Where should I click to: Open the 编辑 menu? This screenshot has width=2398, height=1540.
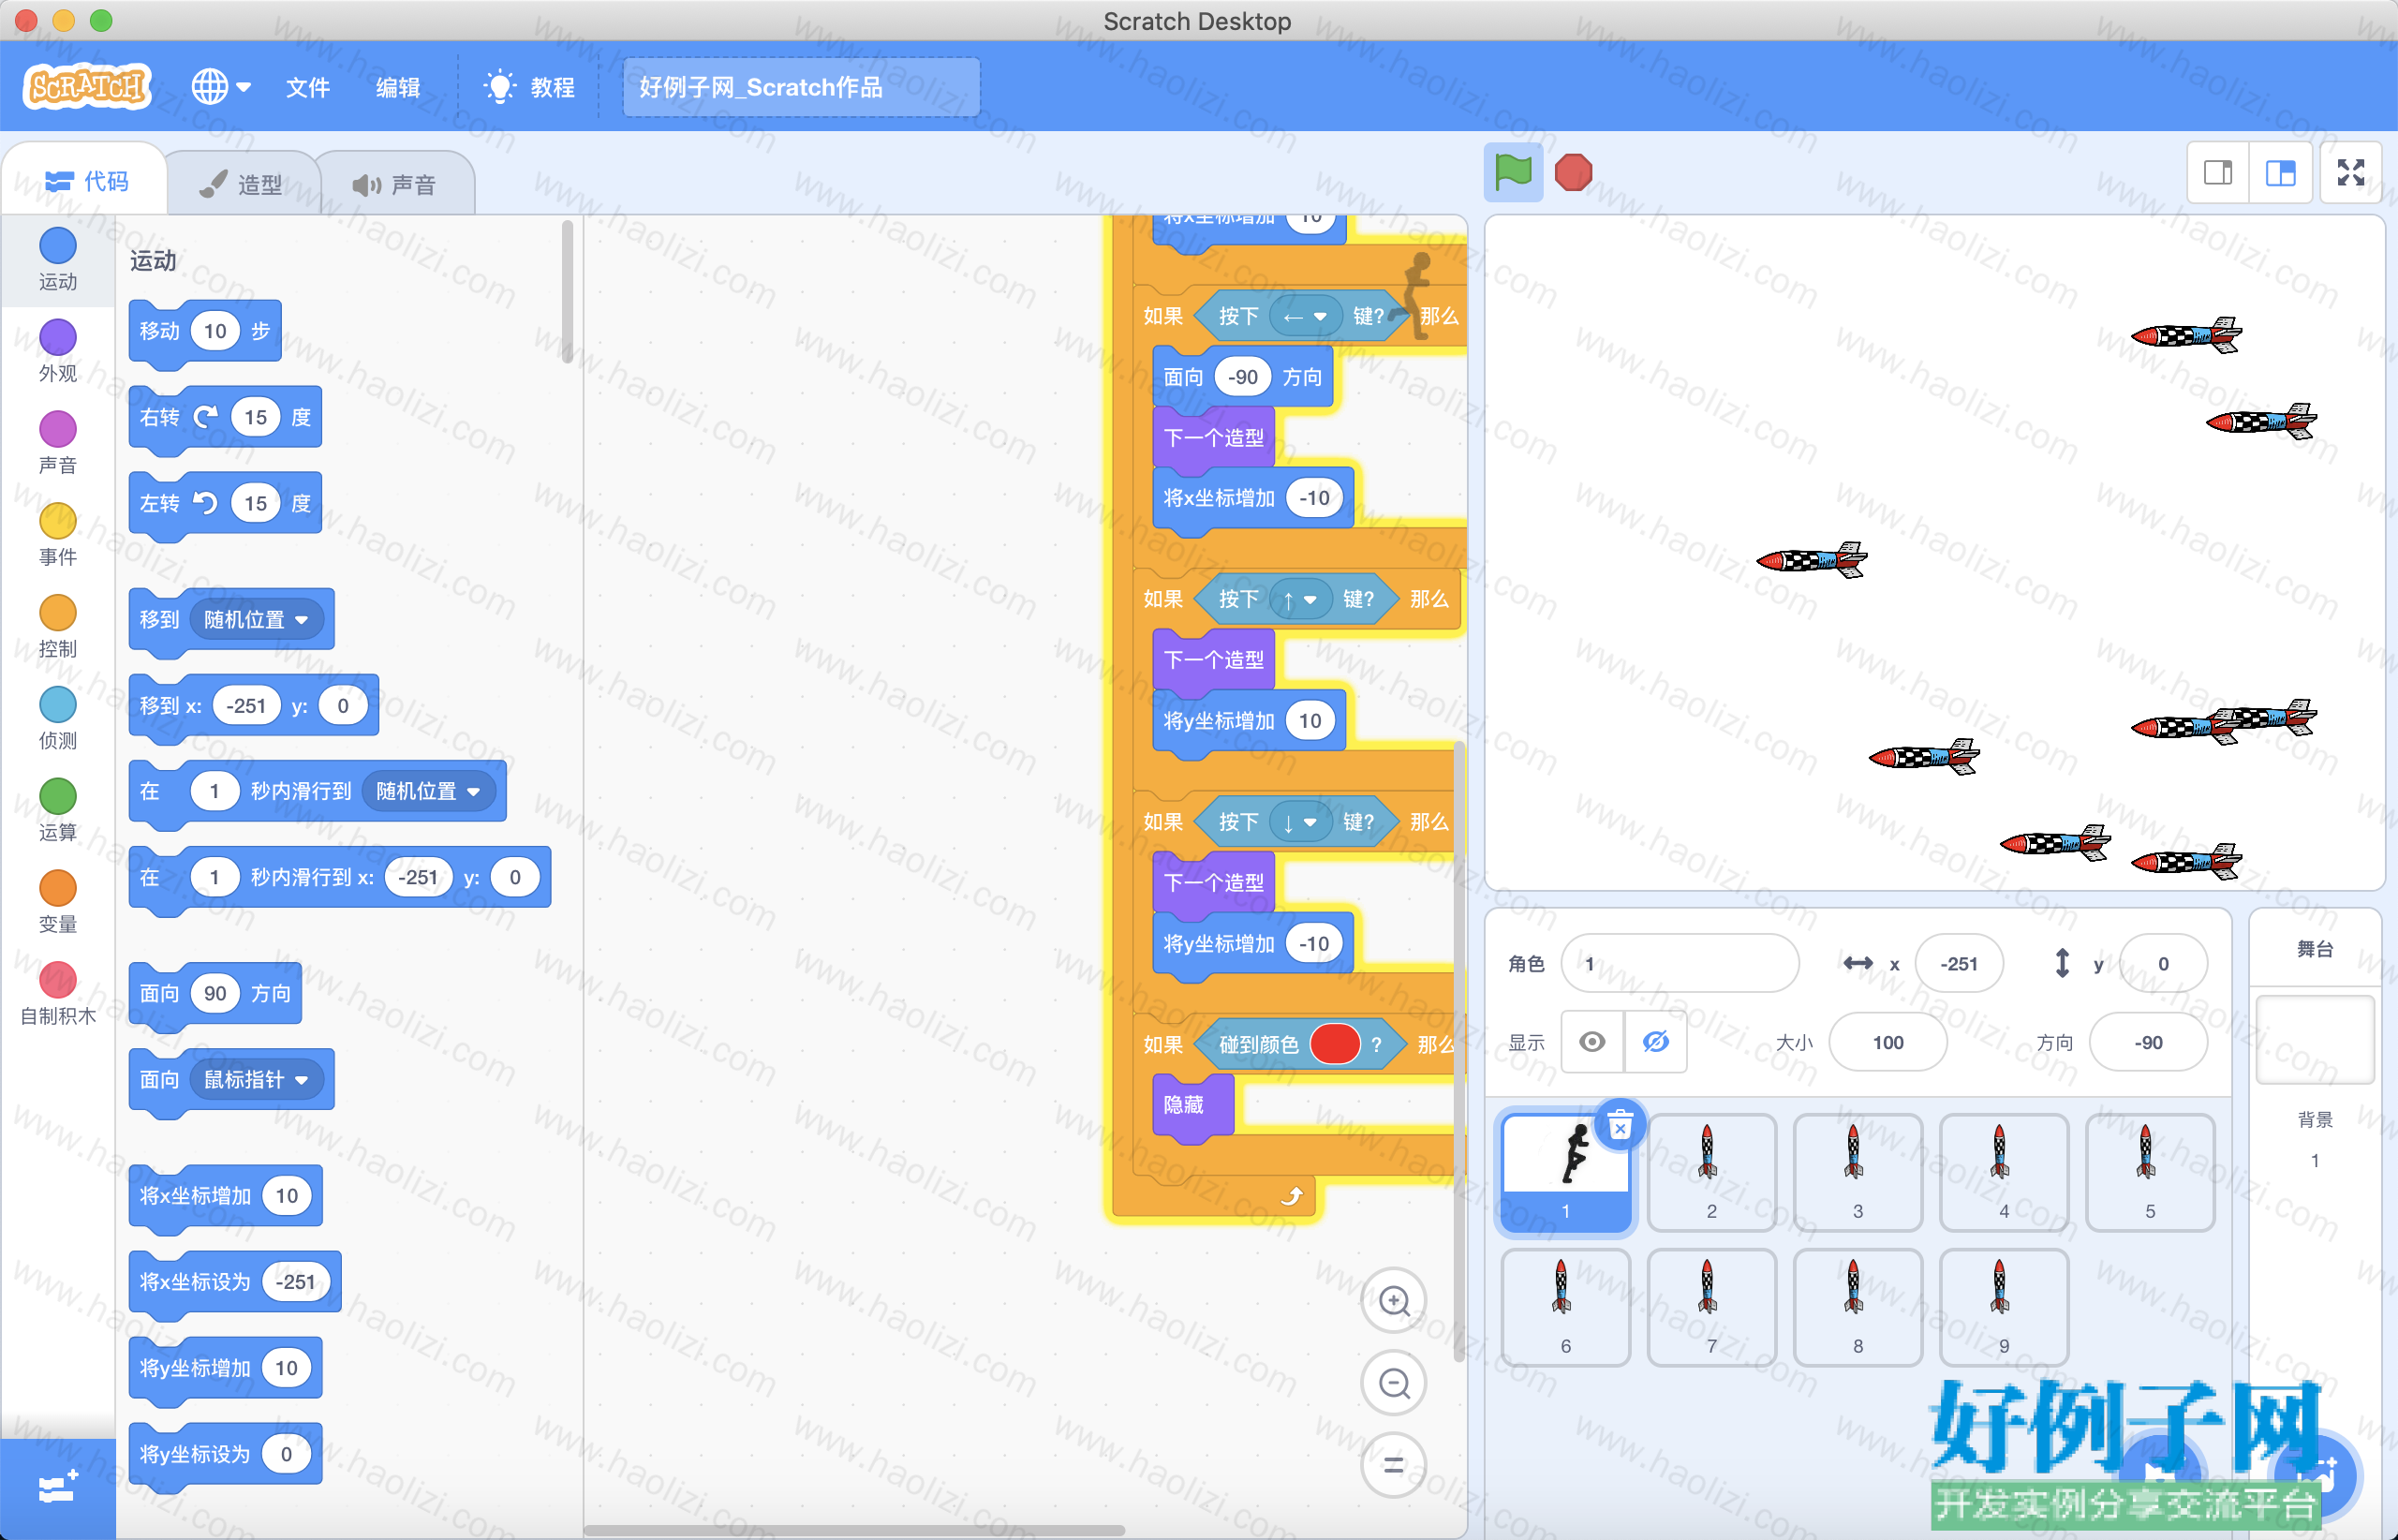click(x=397, y=87)
